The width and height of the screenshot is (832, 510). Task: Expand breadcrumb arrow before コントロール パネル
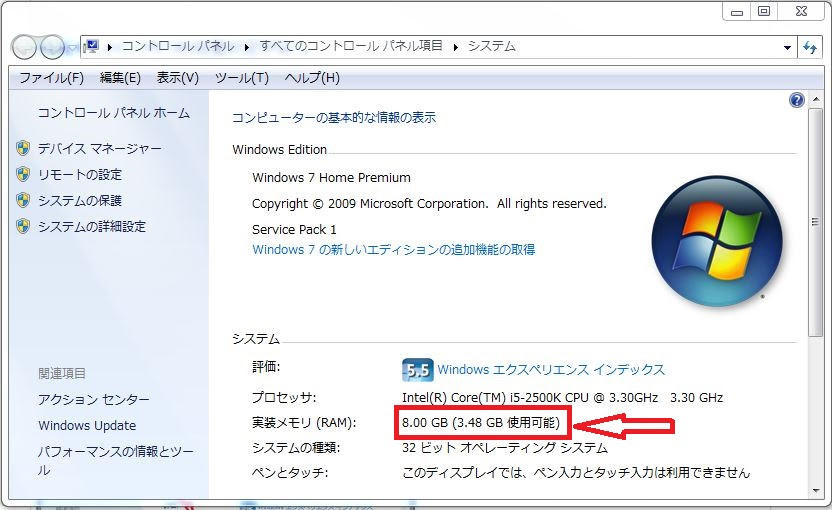[110, 47]
